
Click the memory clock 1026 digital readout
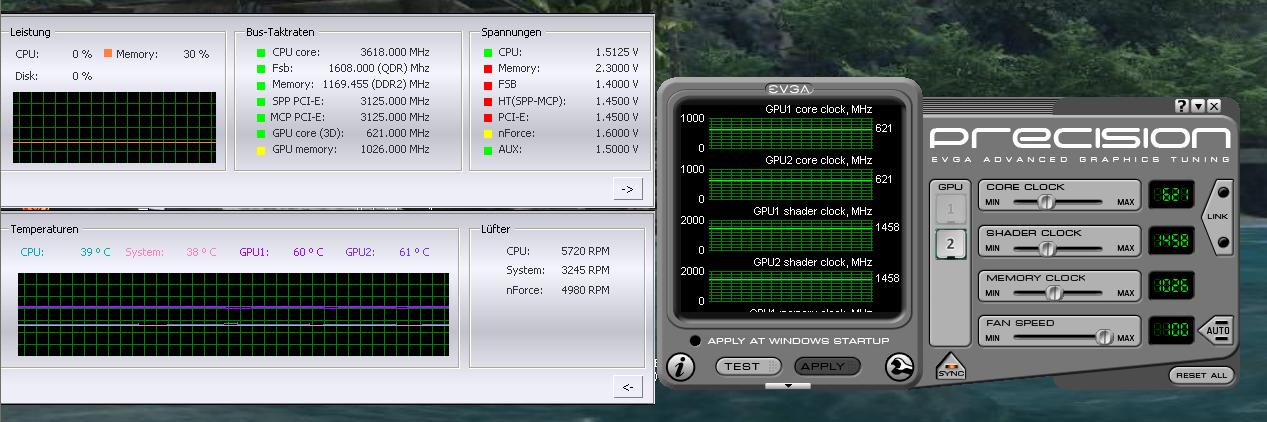[1171, 286]
